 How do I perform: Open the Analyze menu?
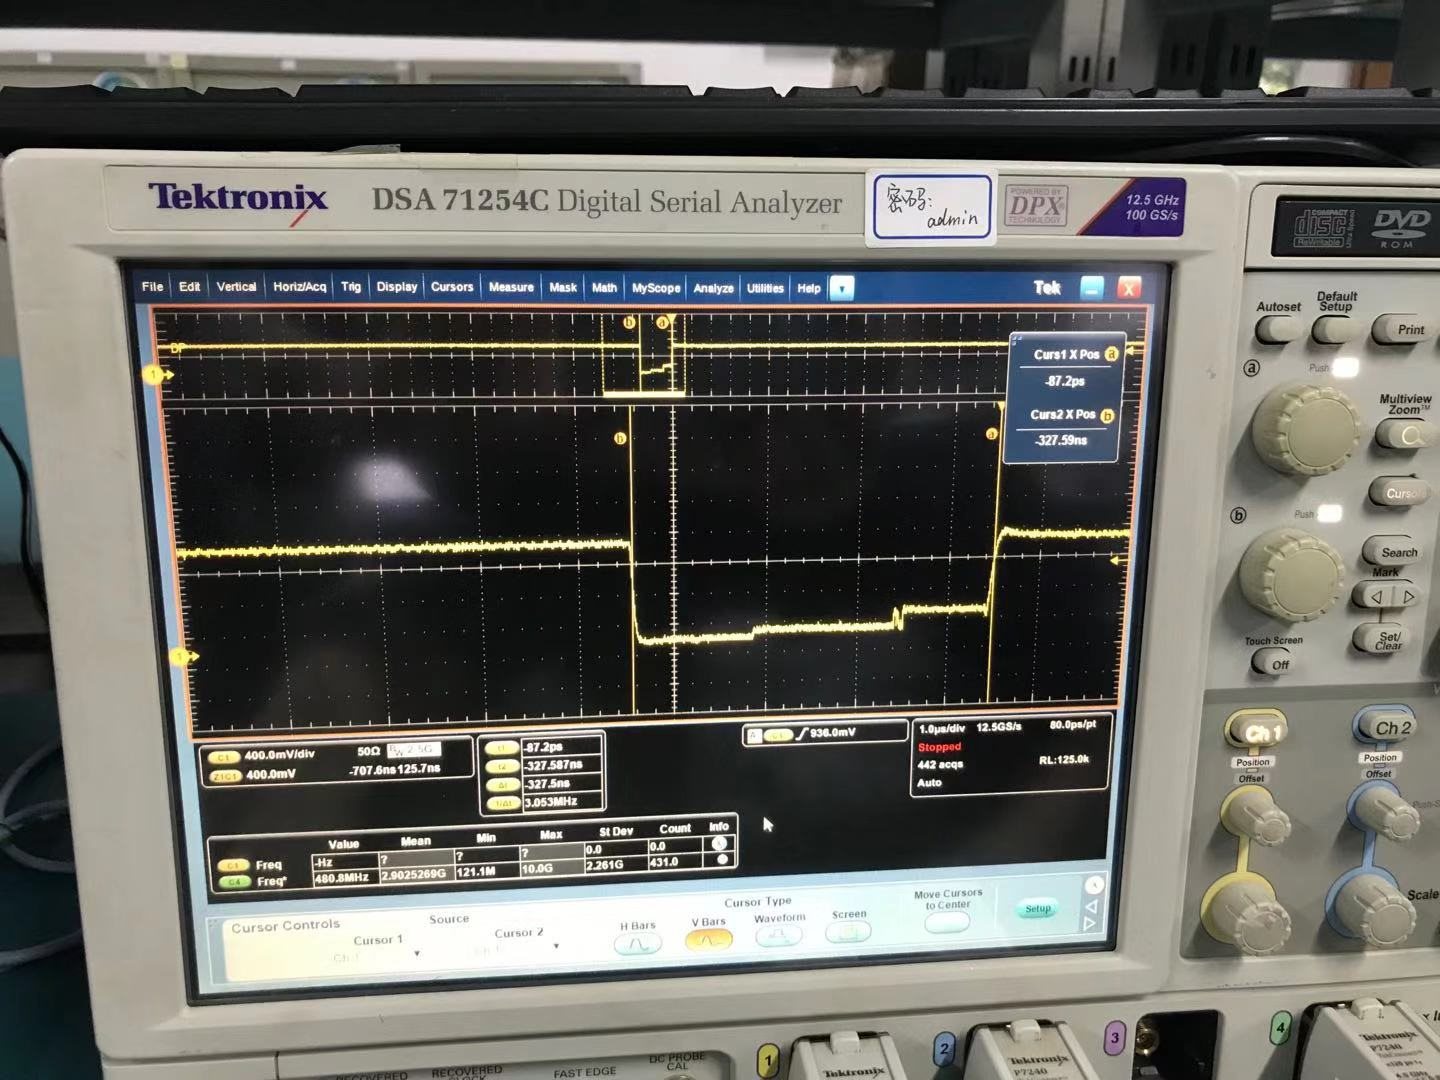coord(713,288)
